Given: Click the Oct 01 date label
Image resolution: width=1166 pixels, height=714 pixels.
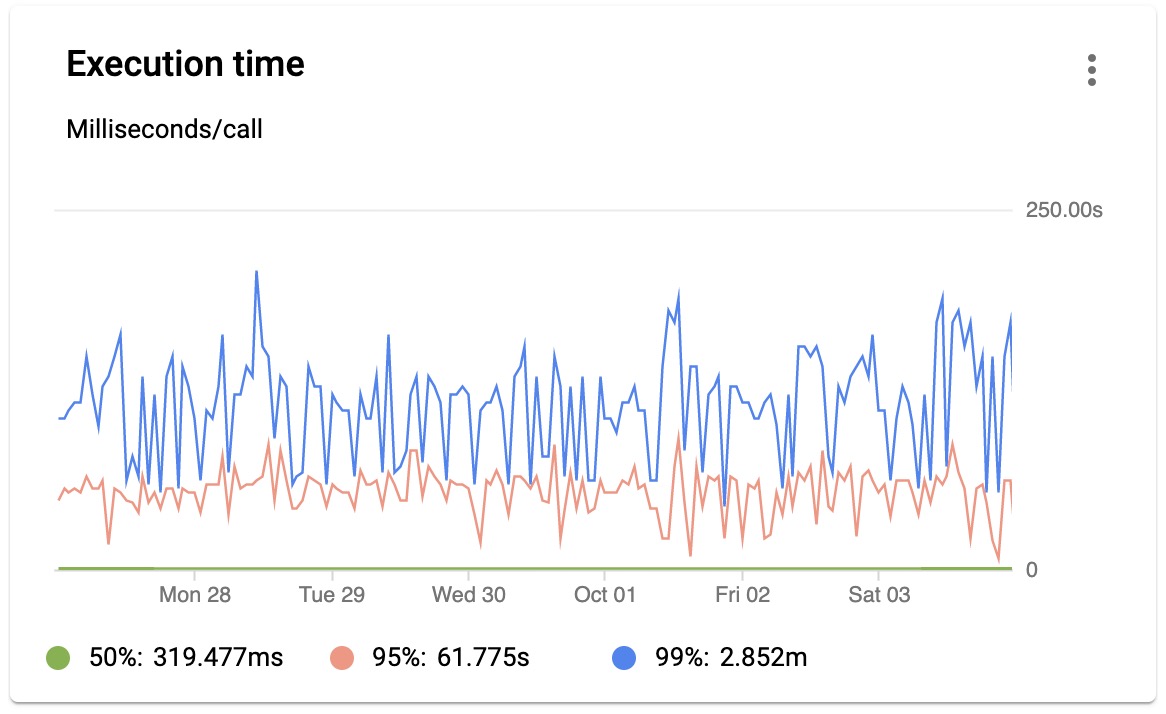Looking at the screenshot, I should click(604, 594).
